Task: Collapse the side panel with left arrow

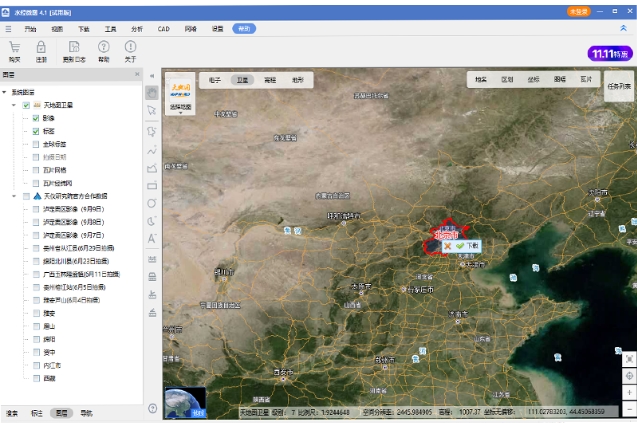Action: (152, 76)
